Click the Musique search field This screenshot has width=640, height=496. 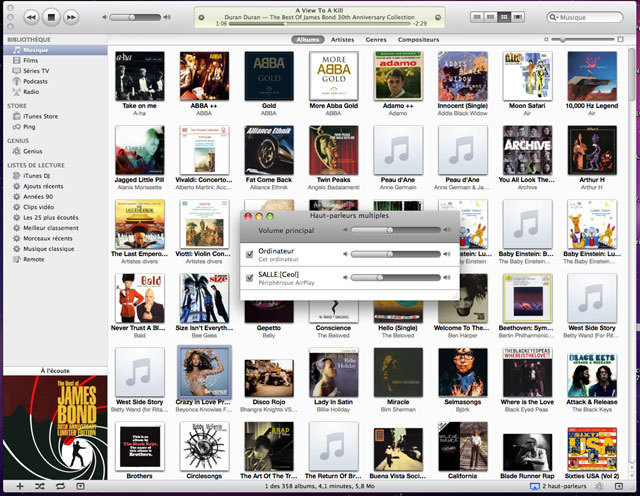585,17
